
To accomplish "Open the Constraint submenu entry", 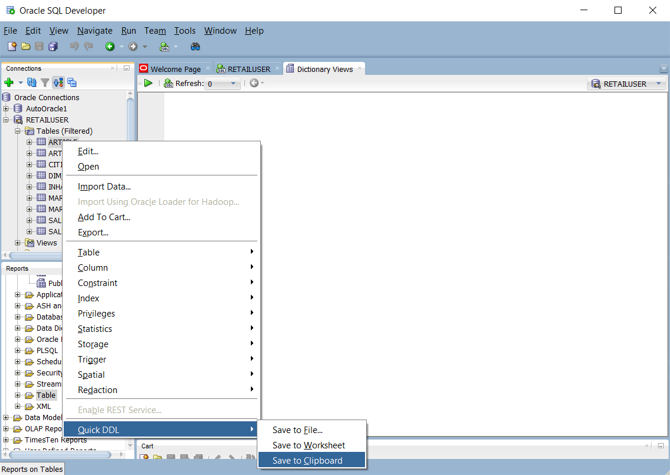I will 97,283.
